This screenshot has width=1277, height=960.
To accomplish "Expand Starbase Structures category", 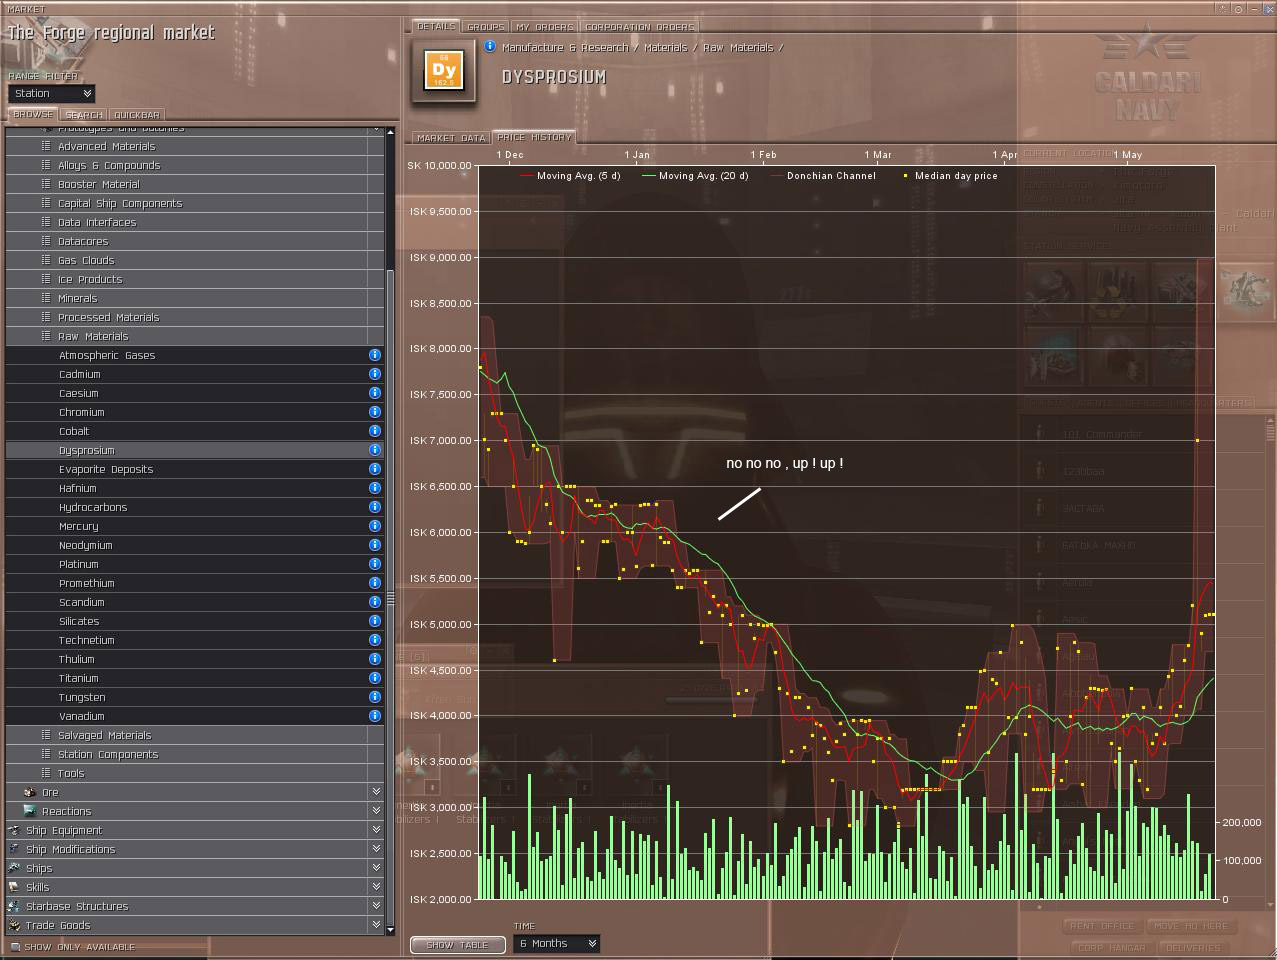I will coord(376,906).
